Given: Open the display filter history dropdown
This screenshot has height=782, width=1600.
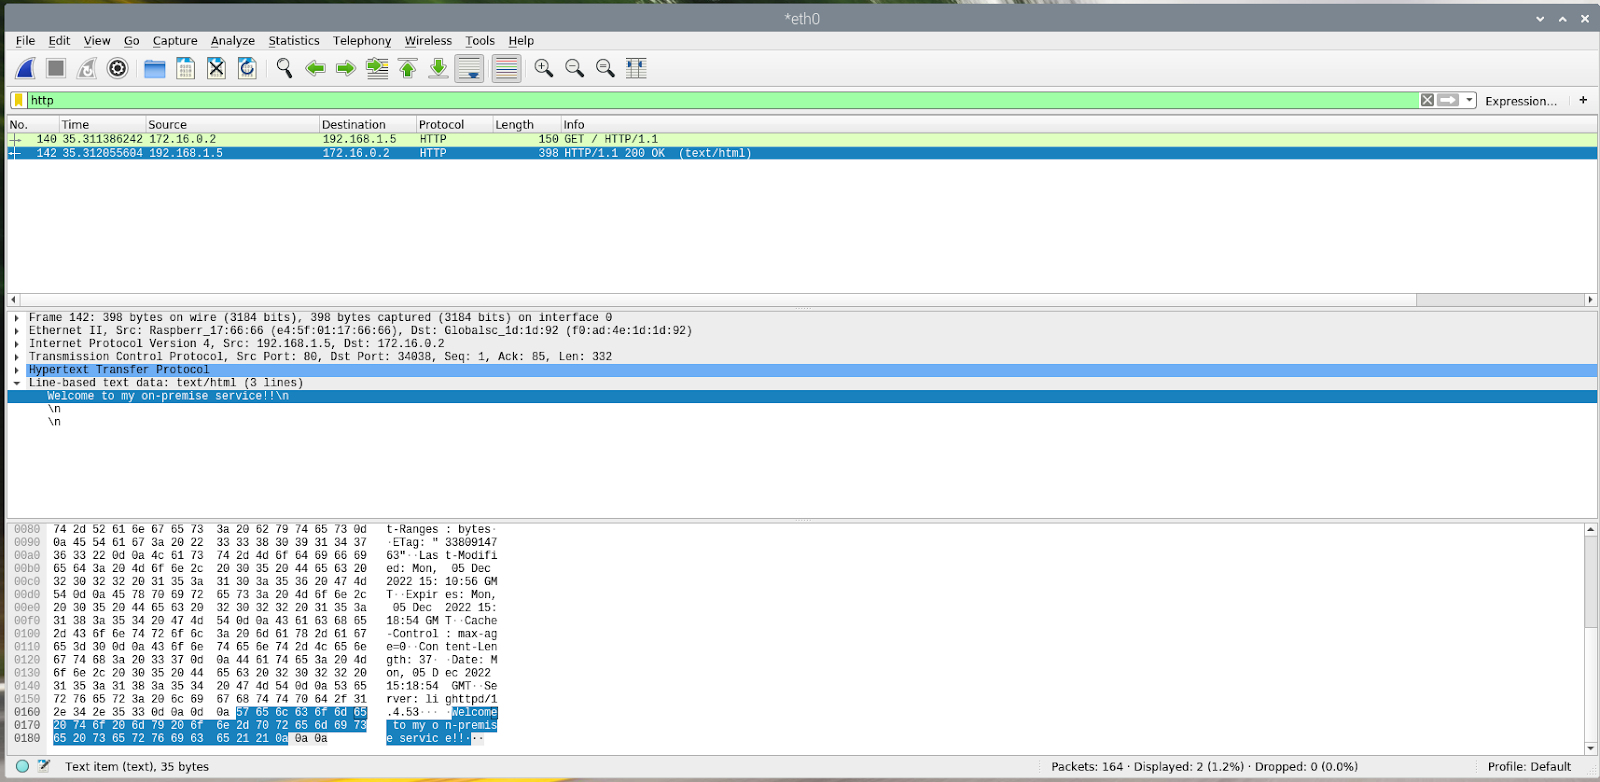Looking at the screenshot, I should pos(1469,100).
